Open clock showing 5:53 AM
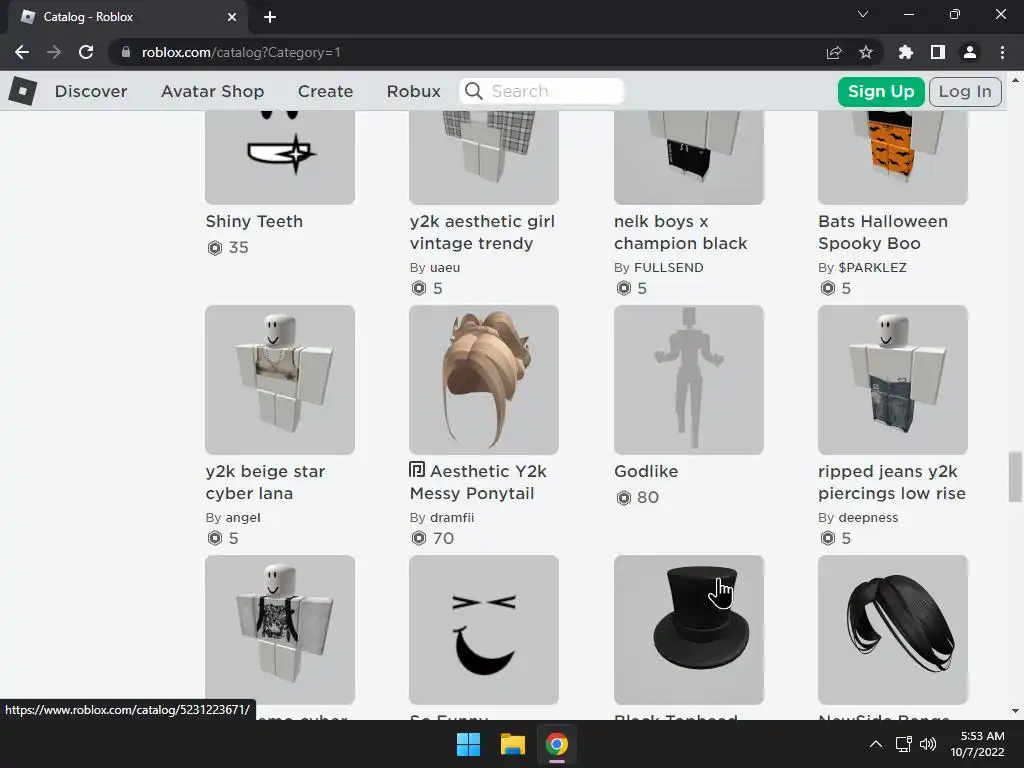This screenshot has height=768, width=1024. click(978, 744)
